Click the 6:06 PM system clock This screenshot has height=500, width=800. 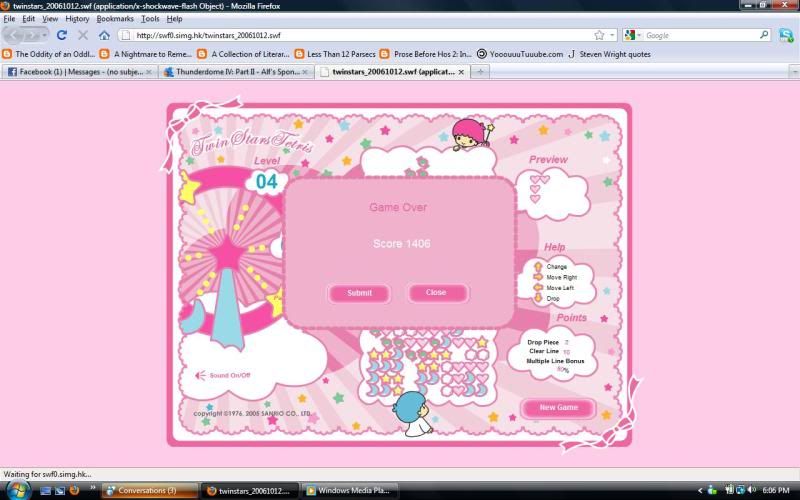[776, 490]
